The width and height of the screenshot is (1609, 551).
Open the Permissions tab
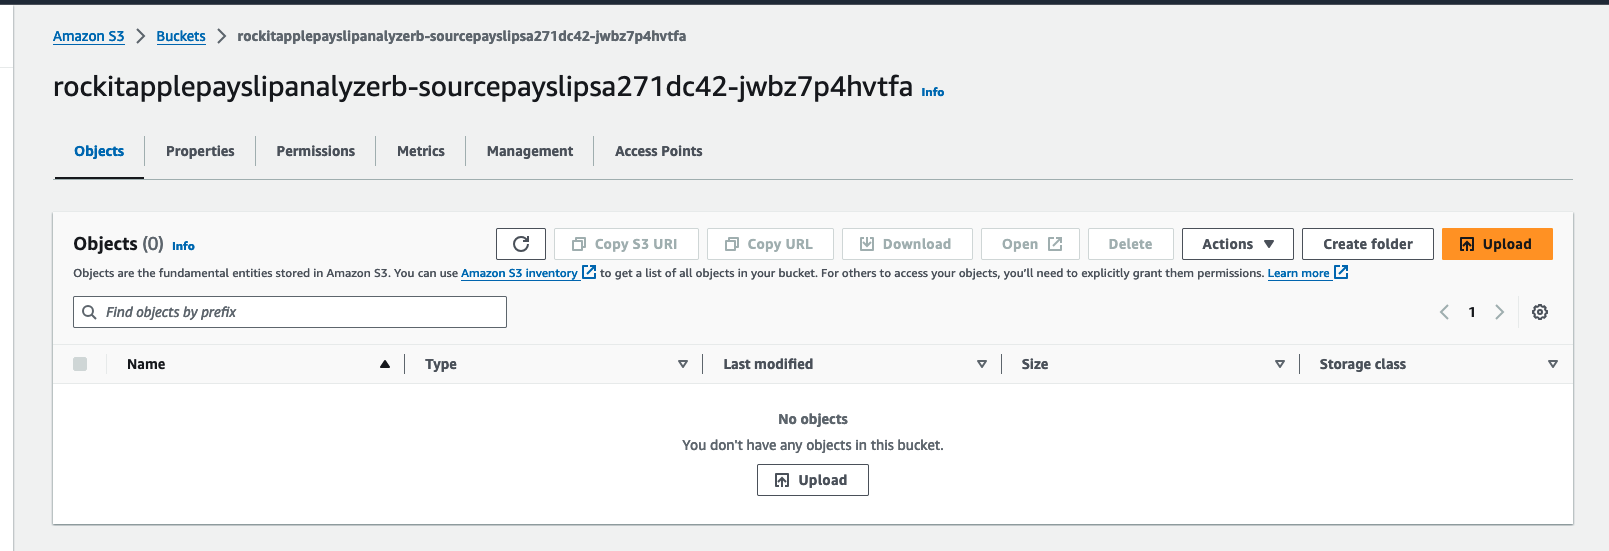point(316,151)
